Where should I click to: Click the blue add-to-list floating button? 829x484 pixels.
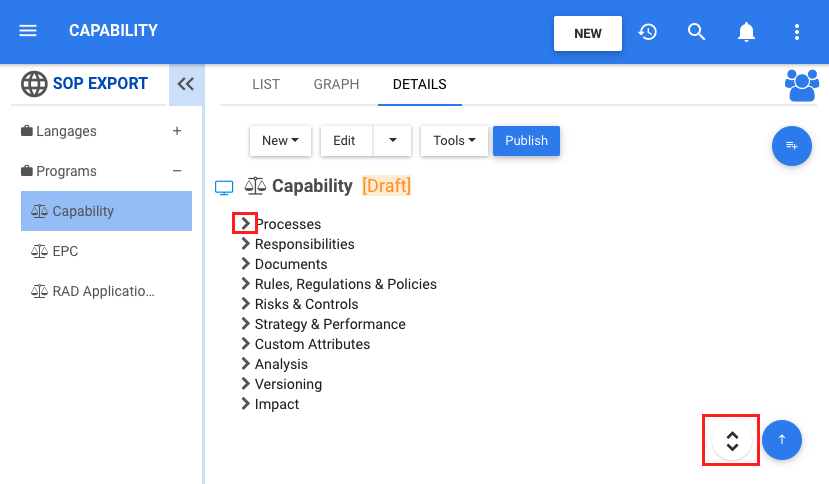791,146
